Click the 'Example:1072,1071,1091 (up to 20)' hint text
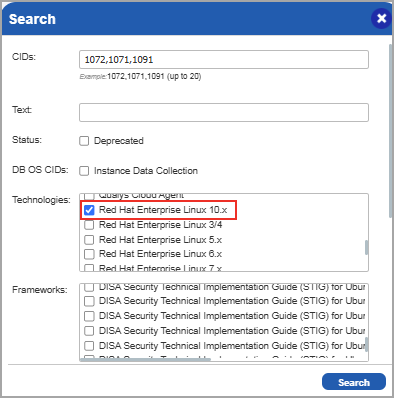The width and height of the screenshot is (394, 398). click(140, 76)
